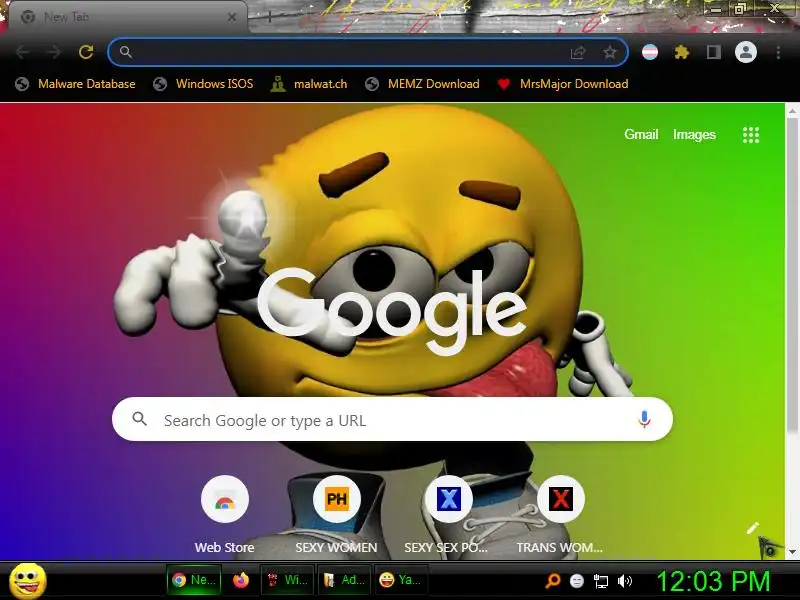Open the volume speaker tray icon
This screenshot has height=600, width=800.
pos(624,581)
